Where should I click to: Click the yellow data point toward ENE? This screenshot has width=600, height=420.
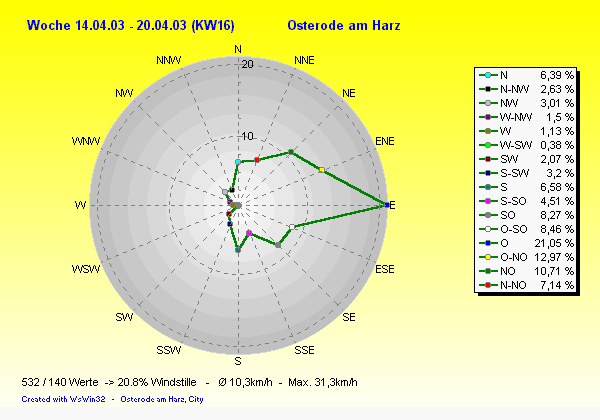(321, 170)
